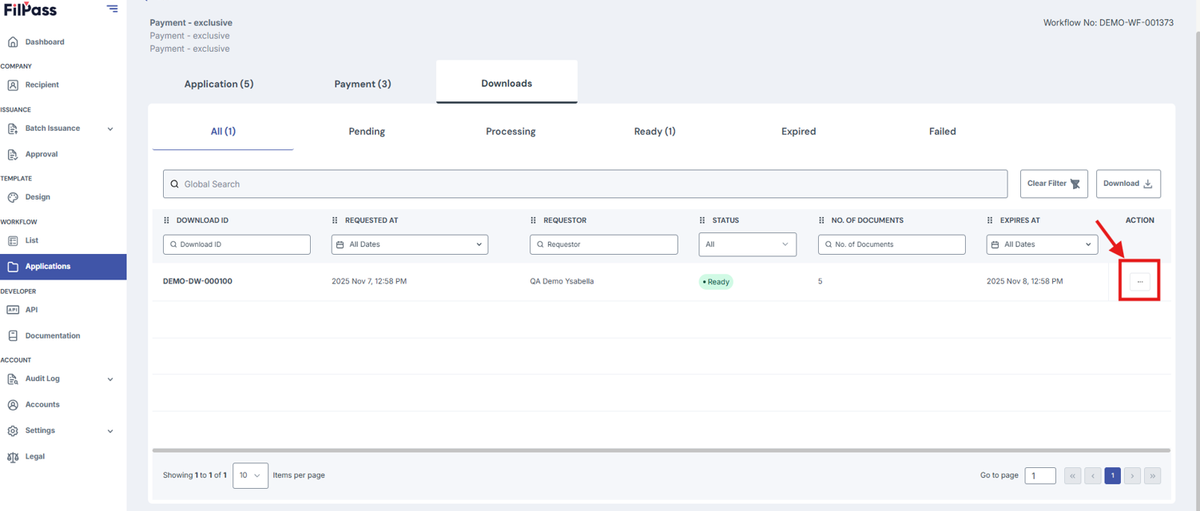Click the Ready status badge
This screenshot has width=1200, height=511.
click(x=716, y=282)
